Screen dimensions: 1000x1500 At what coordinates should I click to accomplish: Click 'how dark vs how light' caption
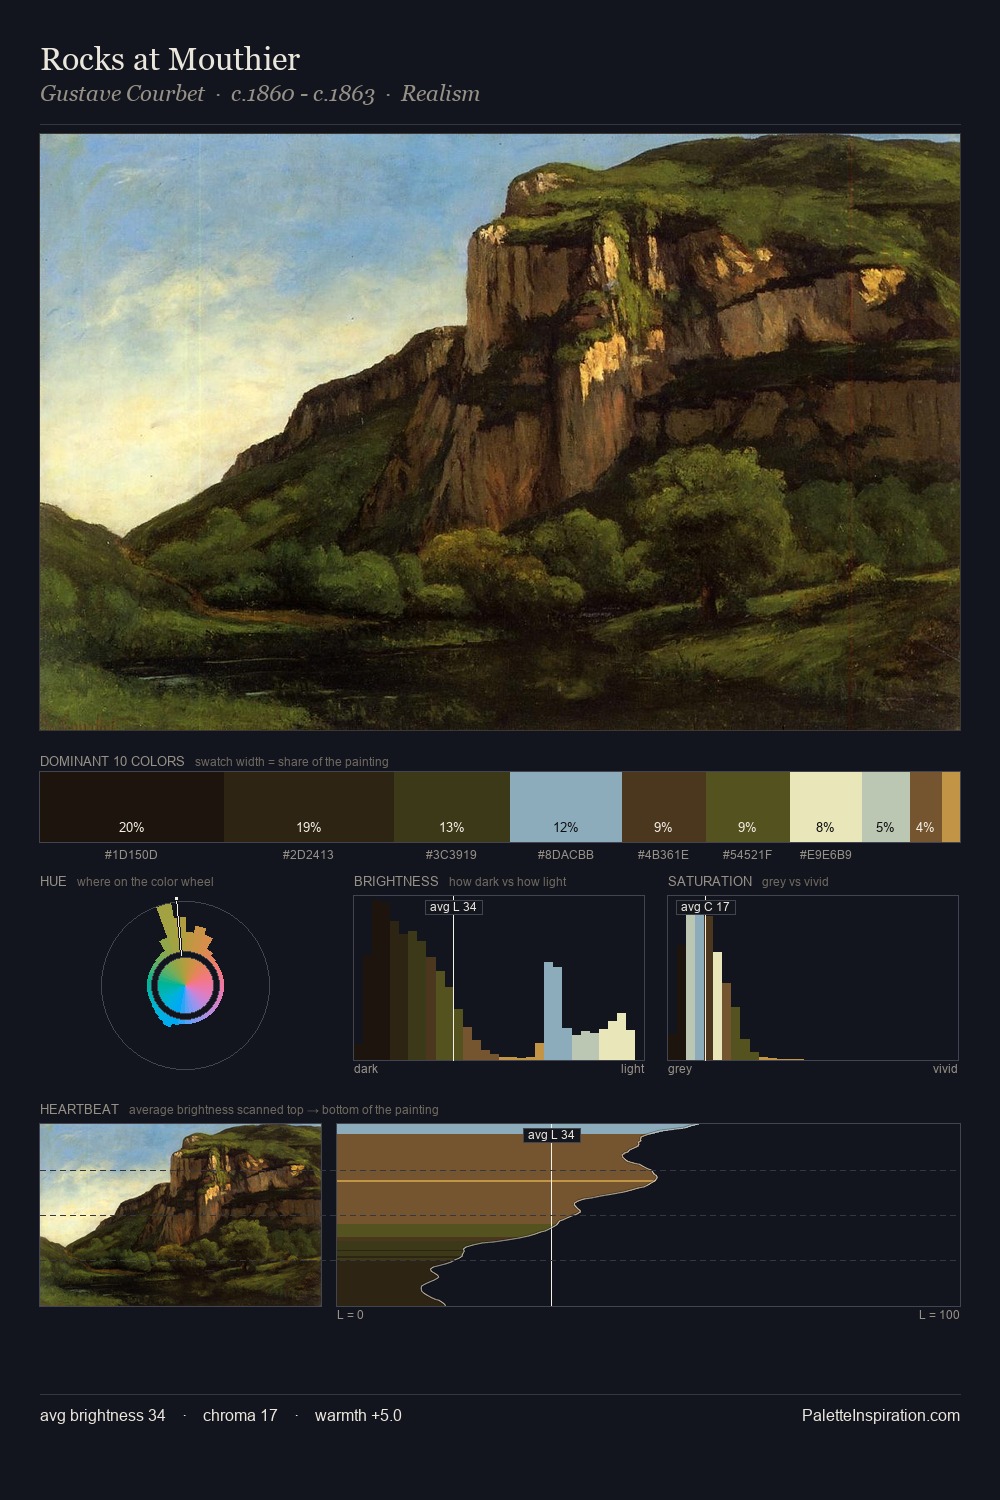pos(508,882)
